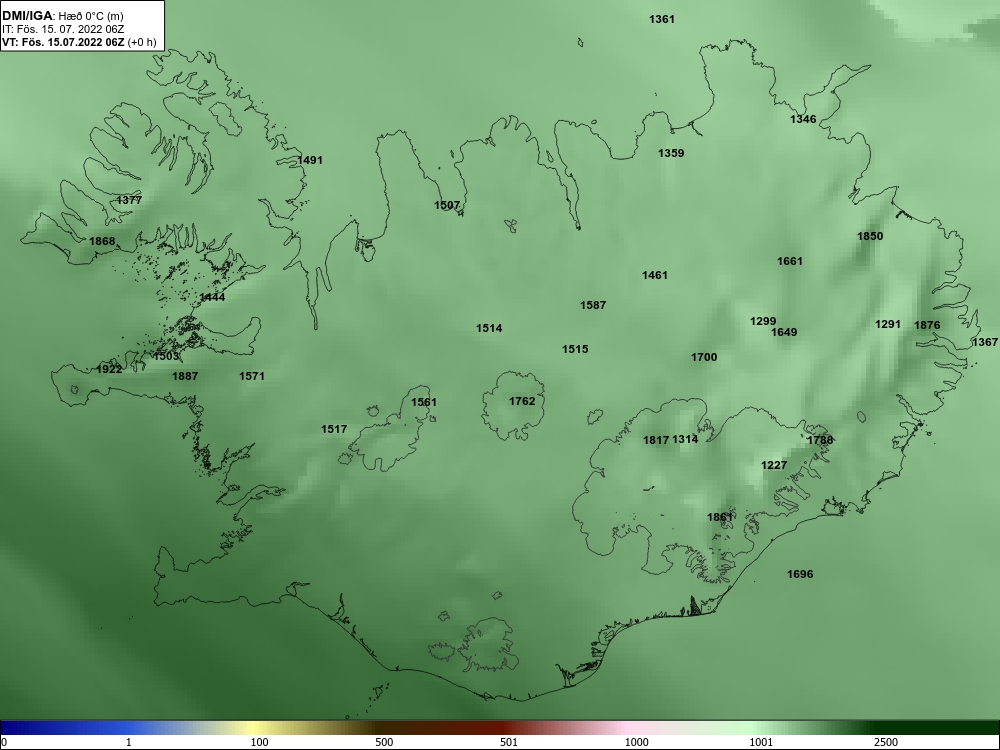Screen dimensions: 1000x750
Task: Click the 1291 label in the Eastfjords
Action: pyautogui.click(x=888, y=325)
